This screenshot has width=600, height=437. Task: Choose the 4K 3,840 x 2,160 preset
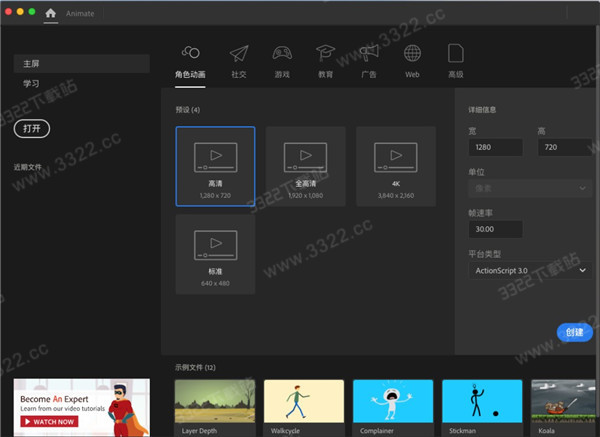396,166
